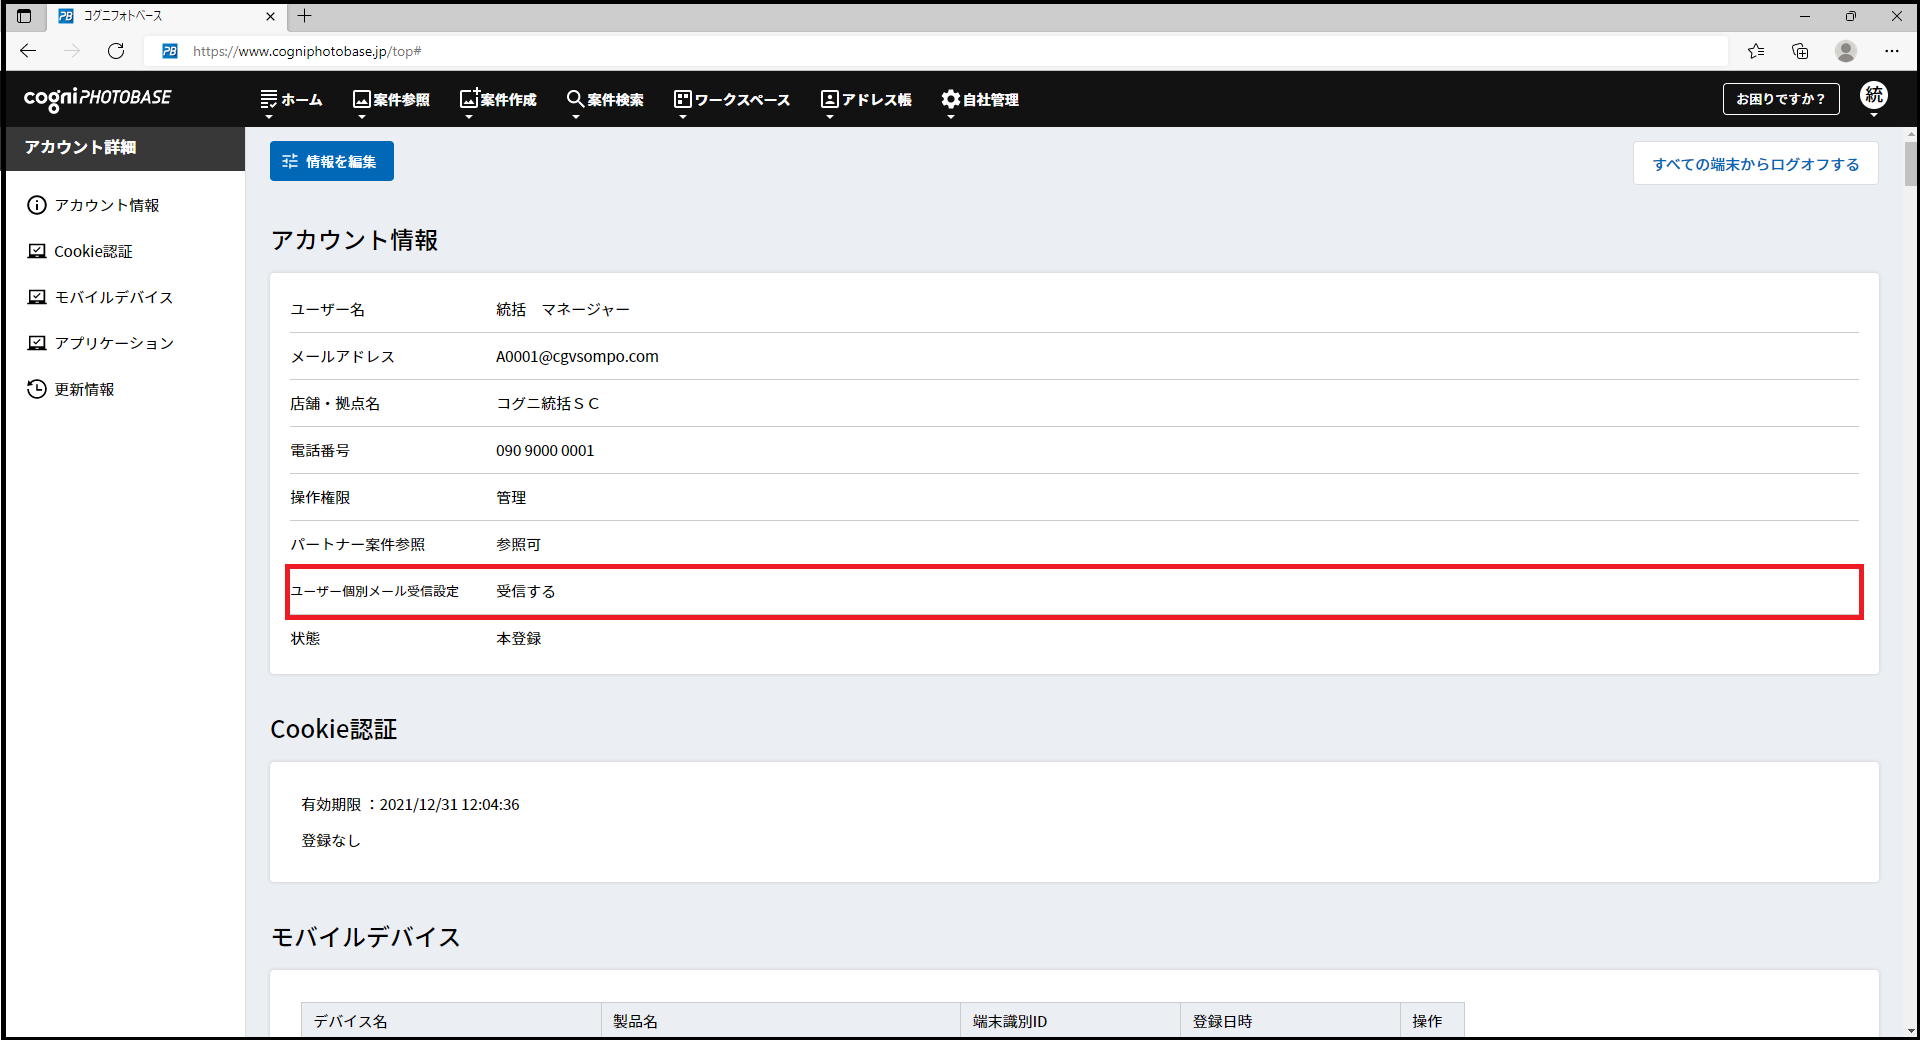Click the 情報を編集 button

[x=332, y=161]
